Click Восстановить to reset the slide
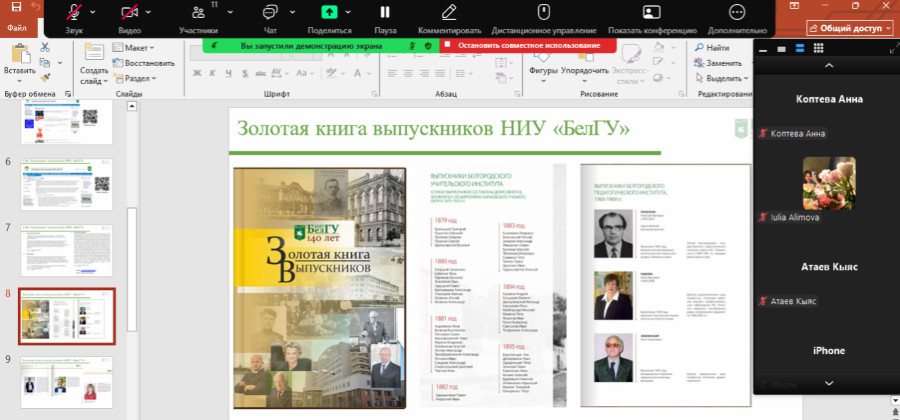This screenshot has width=900, height=420. pos(143,63)
